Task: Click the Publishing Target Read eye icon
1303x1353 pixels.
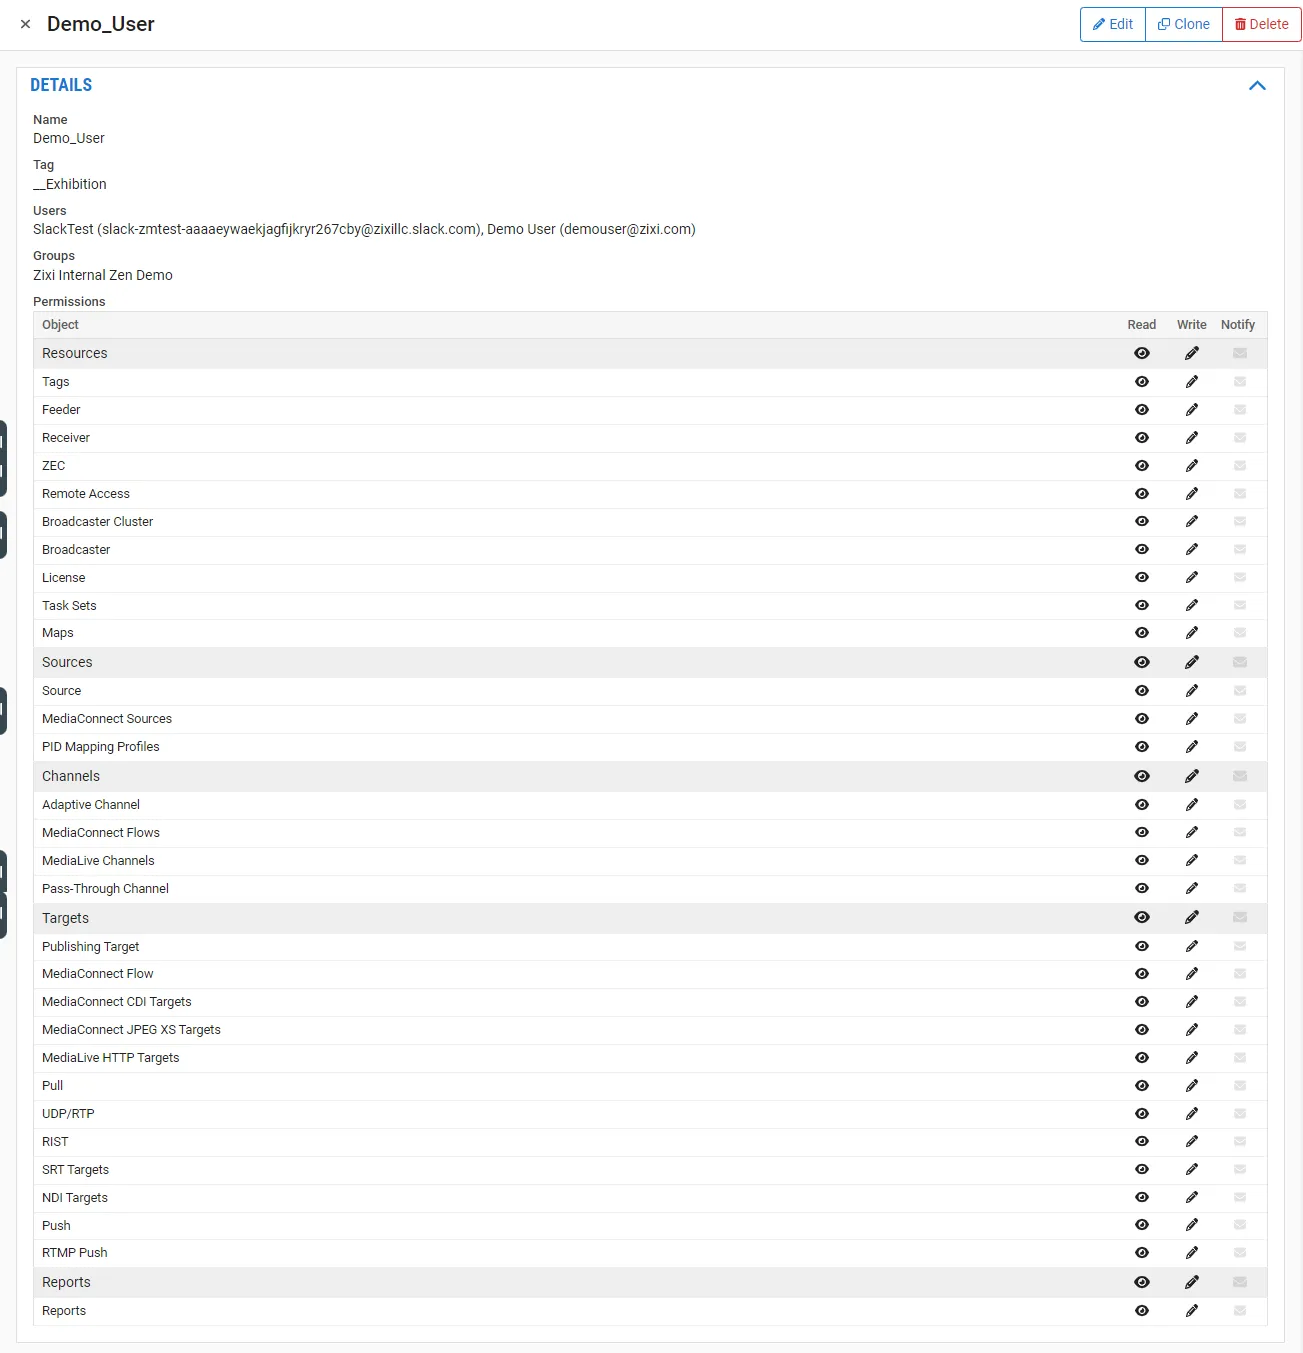Action: (1142, 946)
